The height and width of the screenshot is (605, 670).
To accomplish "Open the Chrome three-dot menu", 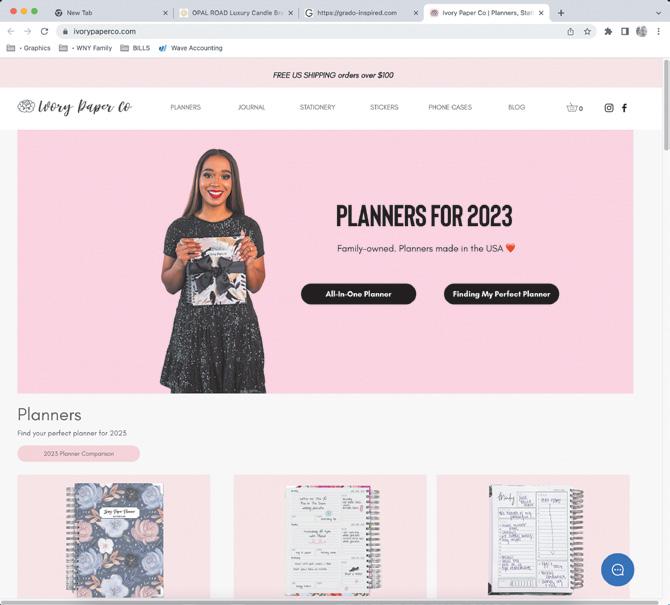I will (x=658, y=32).
